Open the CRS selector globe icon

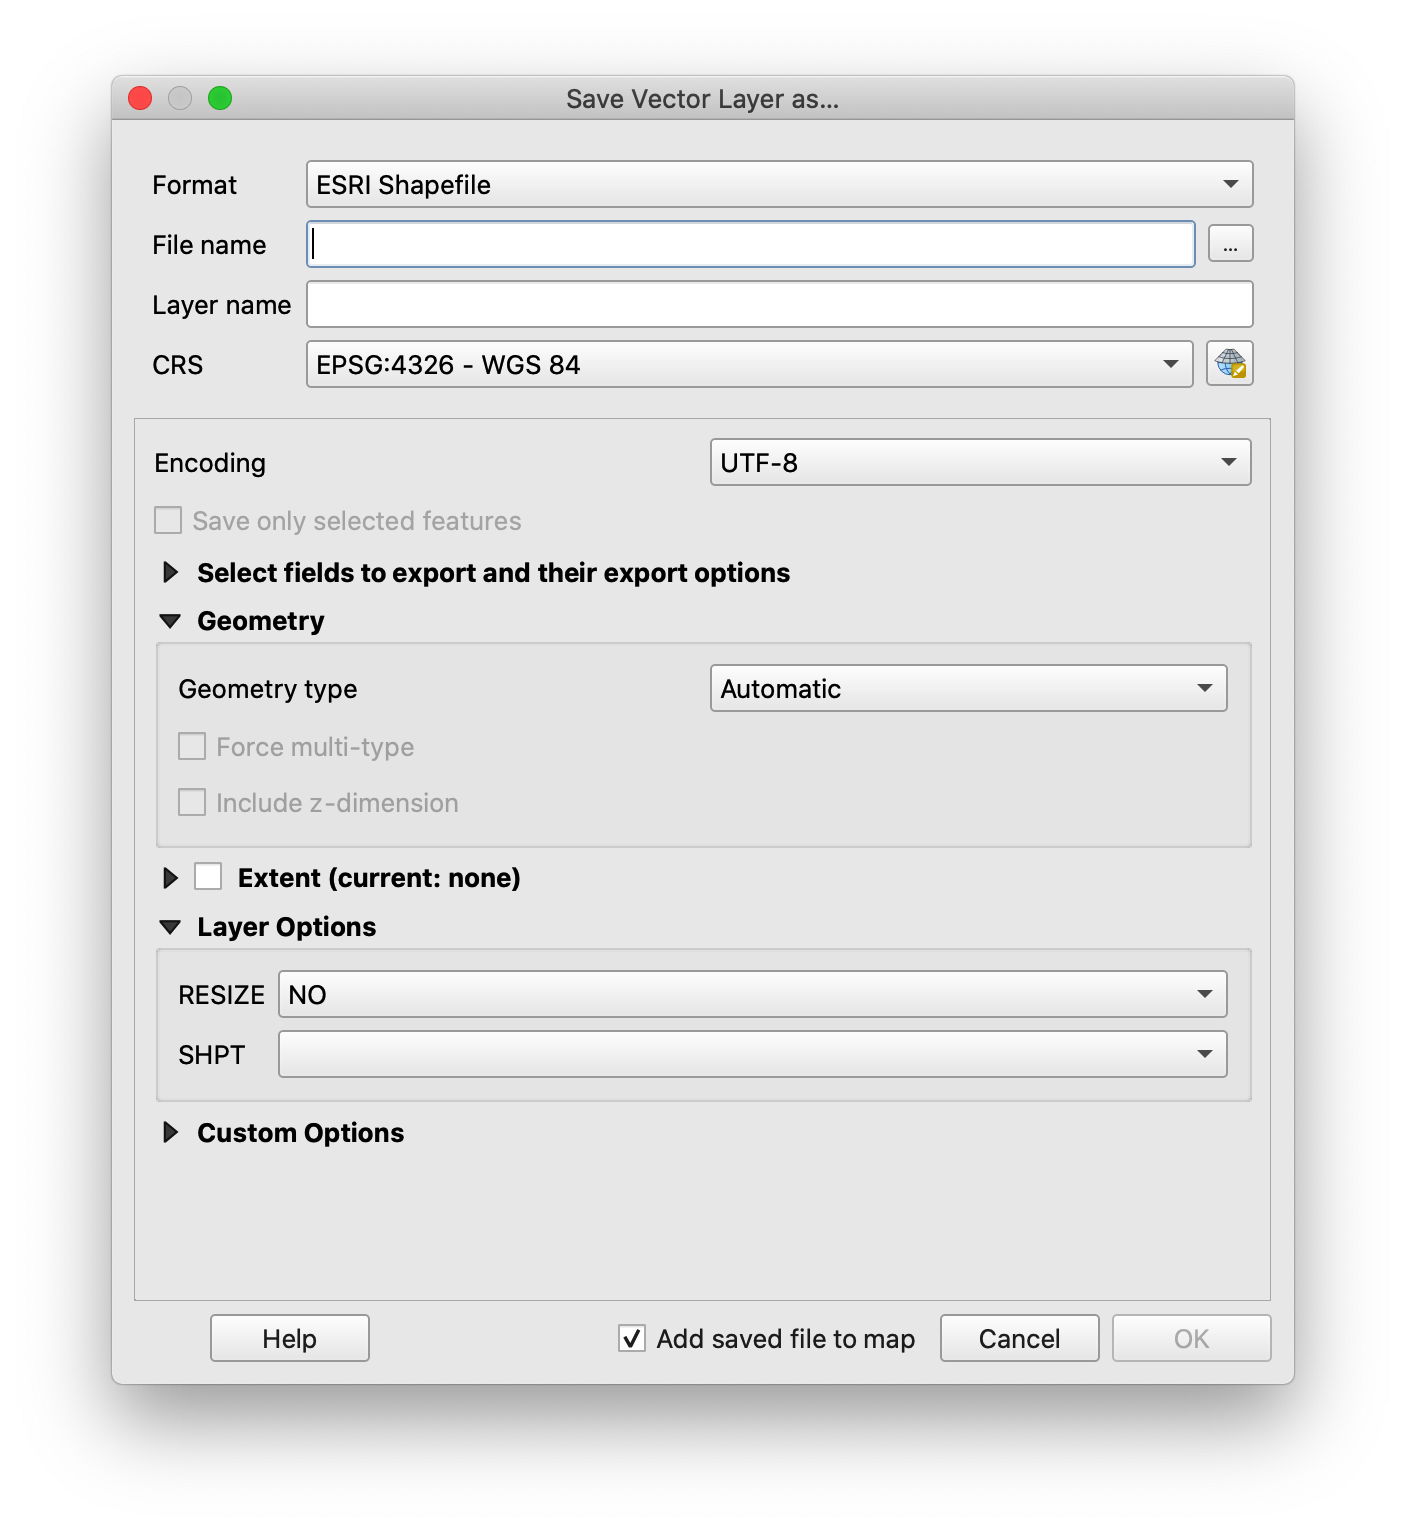tap(1229, 364)
